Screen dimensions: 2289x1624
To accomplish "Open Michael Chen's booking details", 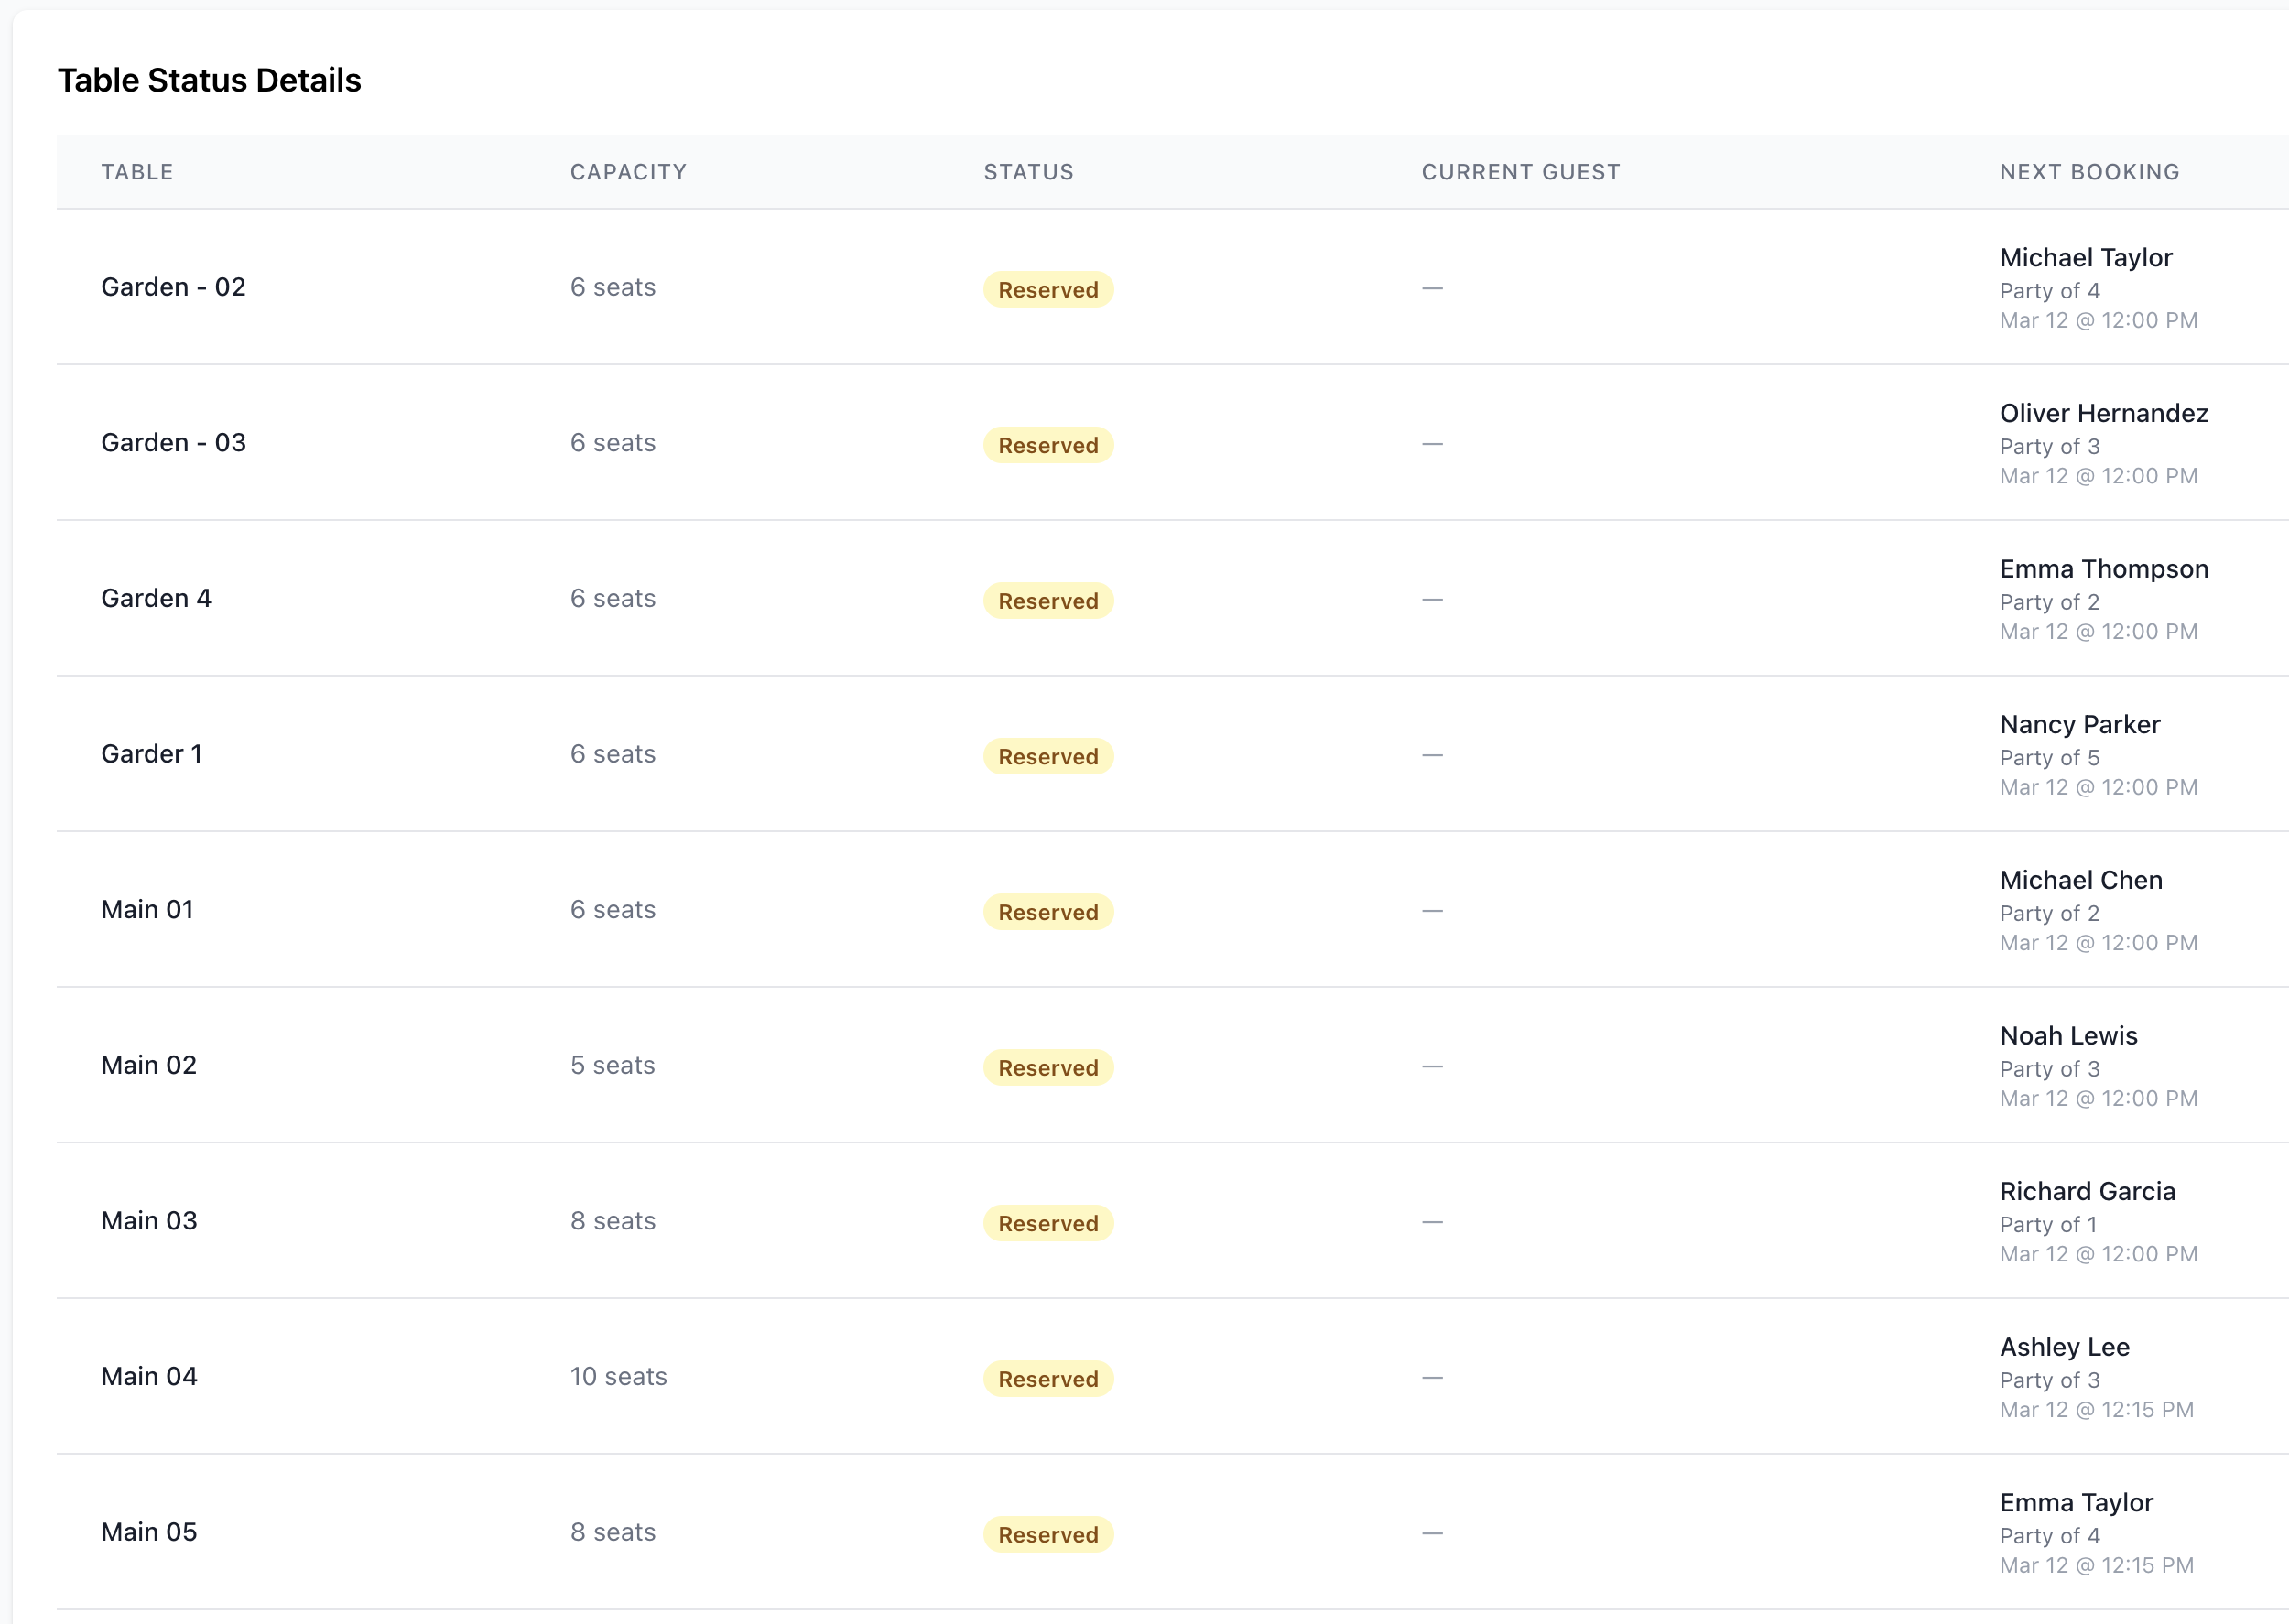I will [2080, 880].
